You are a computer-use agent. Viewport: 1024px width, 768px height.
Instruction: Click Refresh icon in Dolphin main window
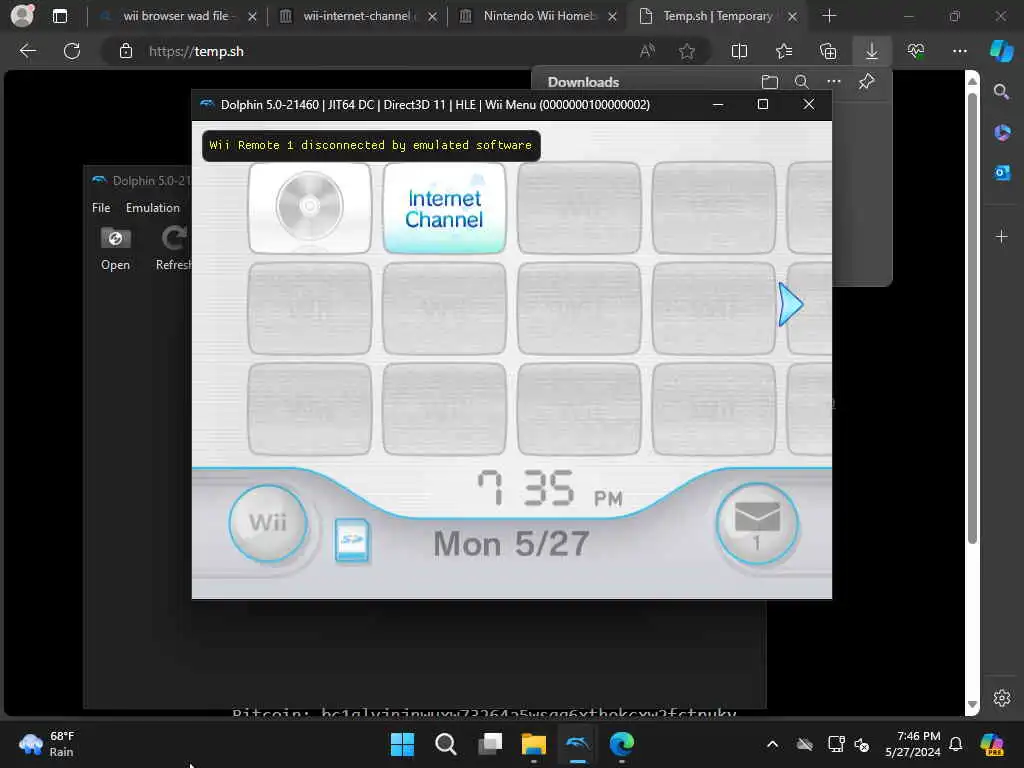click(173, 248)
